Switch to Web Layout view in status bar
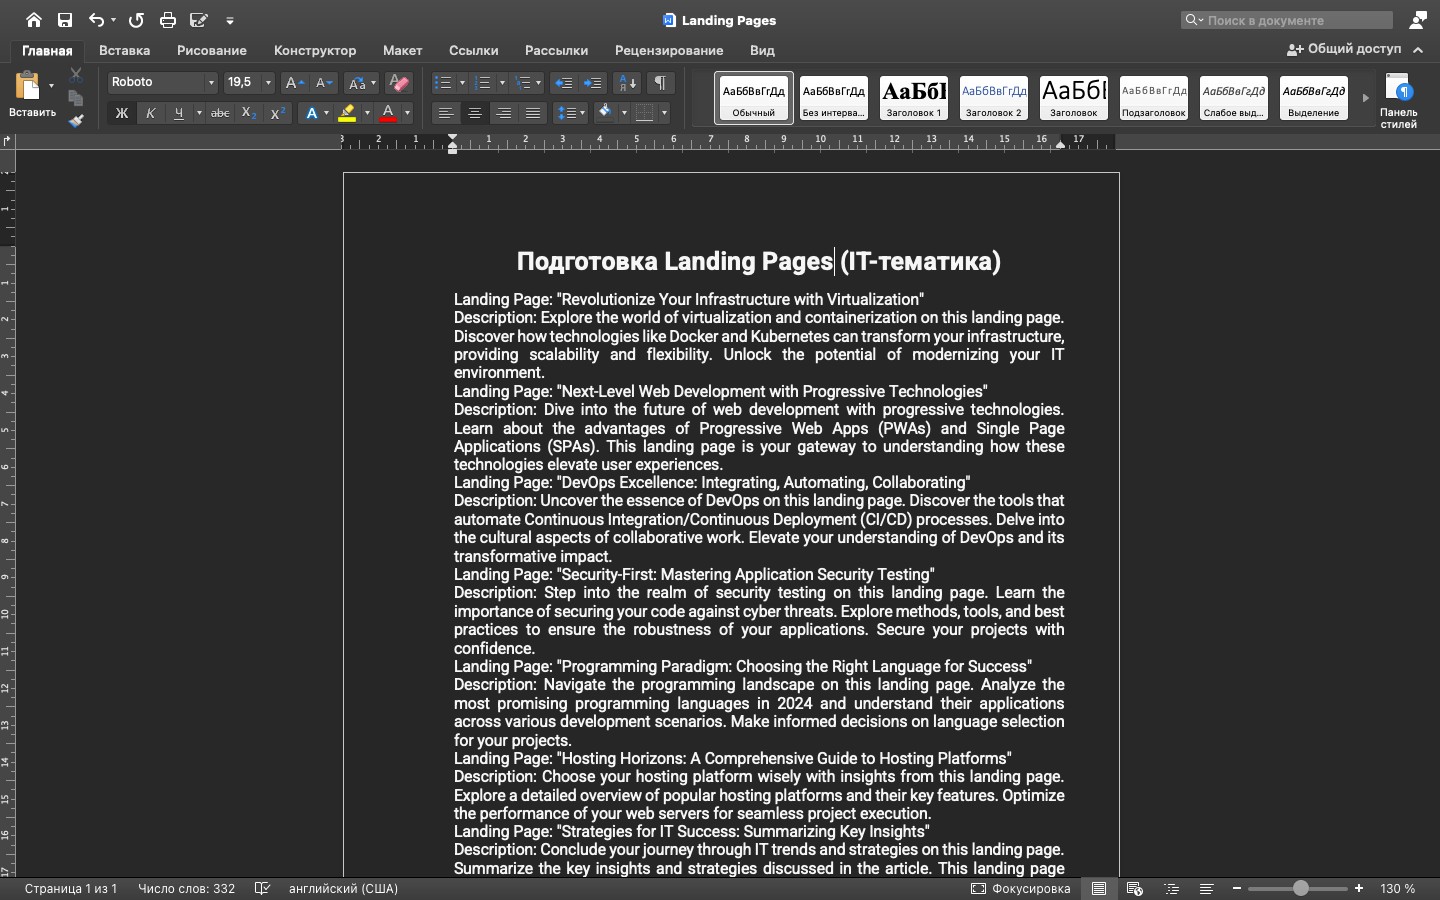The width and height of the screenshot is (1440, 900). tap(1134, 888)
